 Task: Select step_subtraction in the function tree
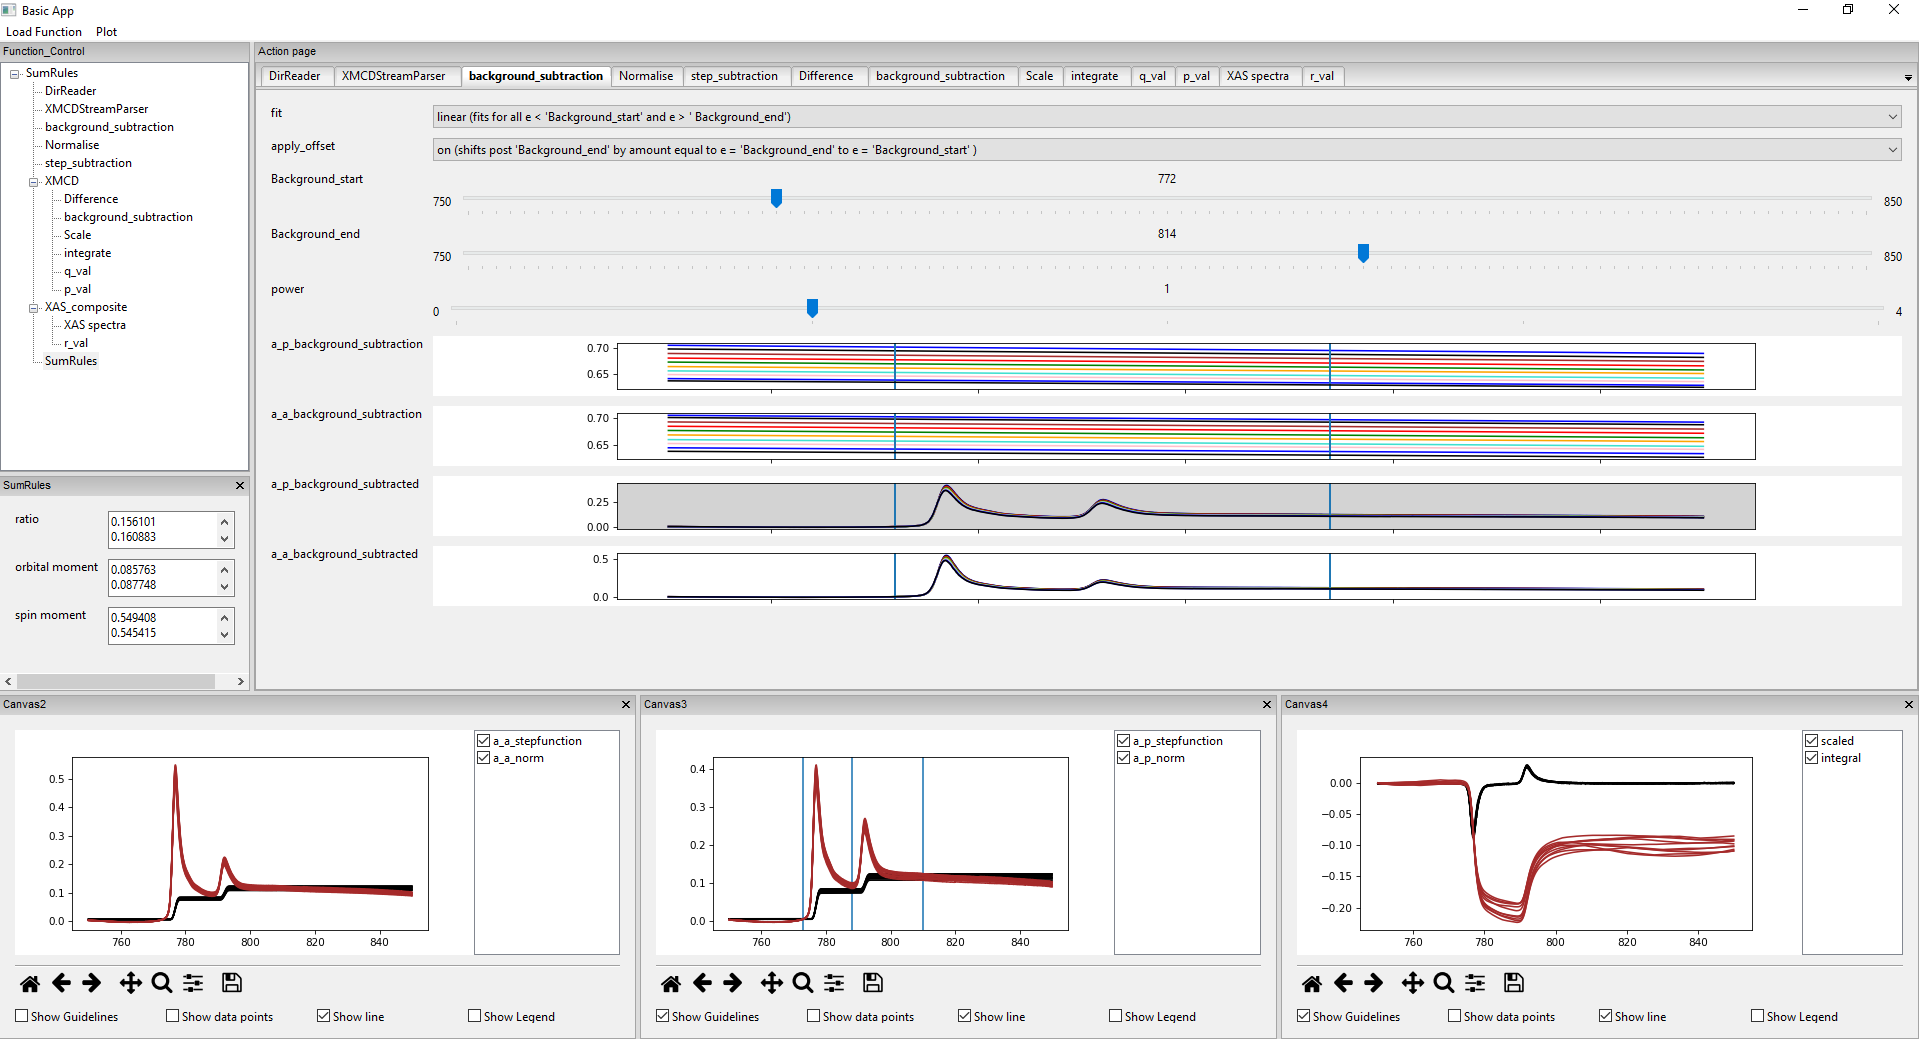[x=88, y=163]
